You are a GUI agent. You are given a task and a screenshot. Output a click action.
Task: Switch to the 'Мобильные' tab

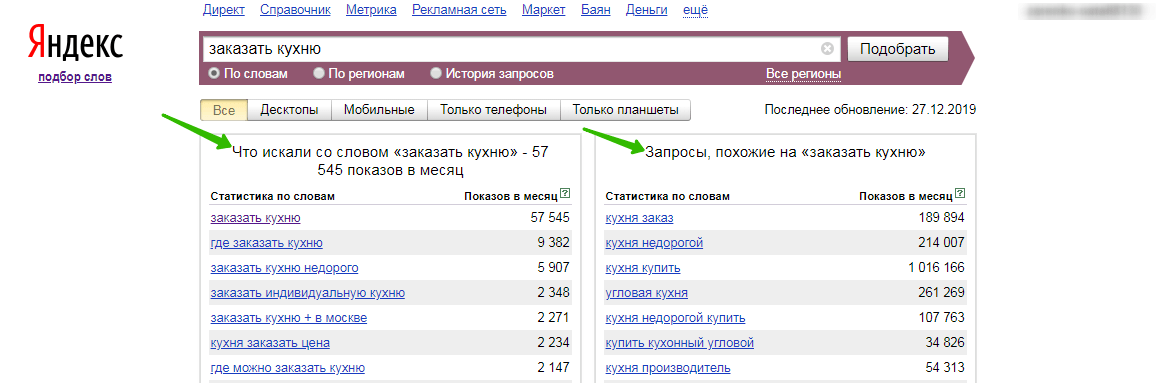coord(379,110)
